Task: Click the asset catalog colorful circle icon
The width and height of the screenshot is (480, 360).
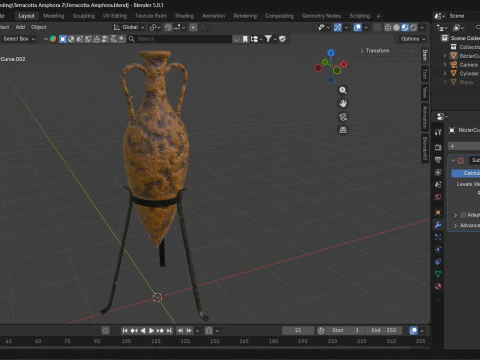Action: (53, 39)
